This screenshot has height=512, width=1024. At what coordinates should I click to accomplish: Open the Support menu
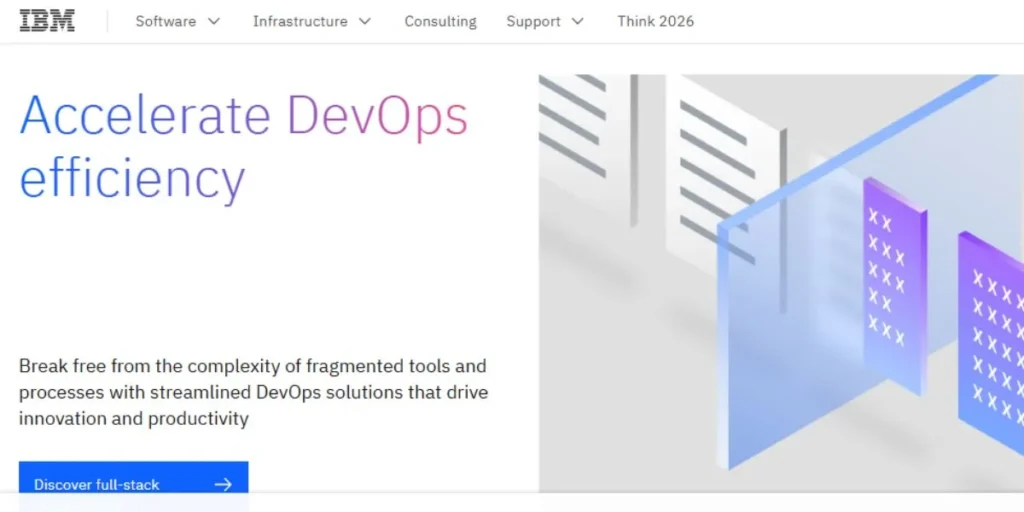tap(533, 21)
